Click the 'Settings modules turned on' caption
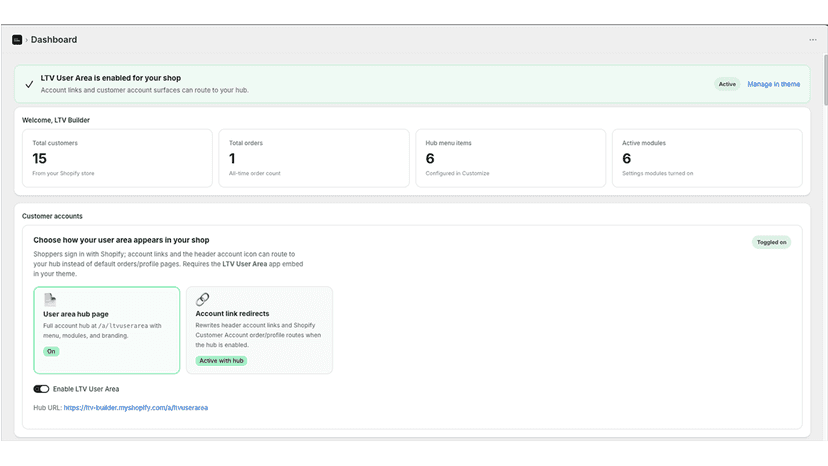The height and width of the screenshot is (466, 828). click(657, 173)
